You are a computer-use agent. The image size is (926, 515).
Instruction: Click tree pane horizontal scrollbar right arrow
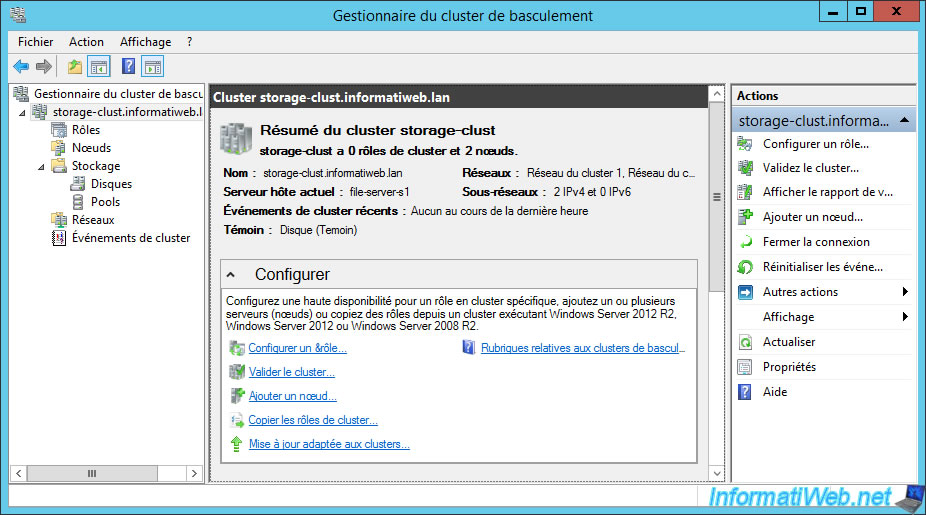coord(194,473)
